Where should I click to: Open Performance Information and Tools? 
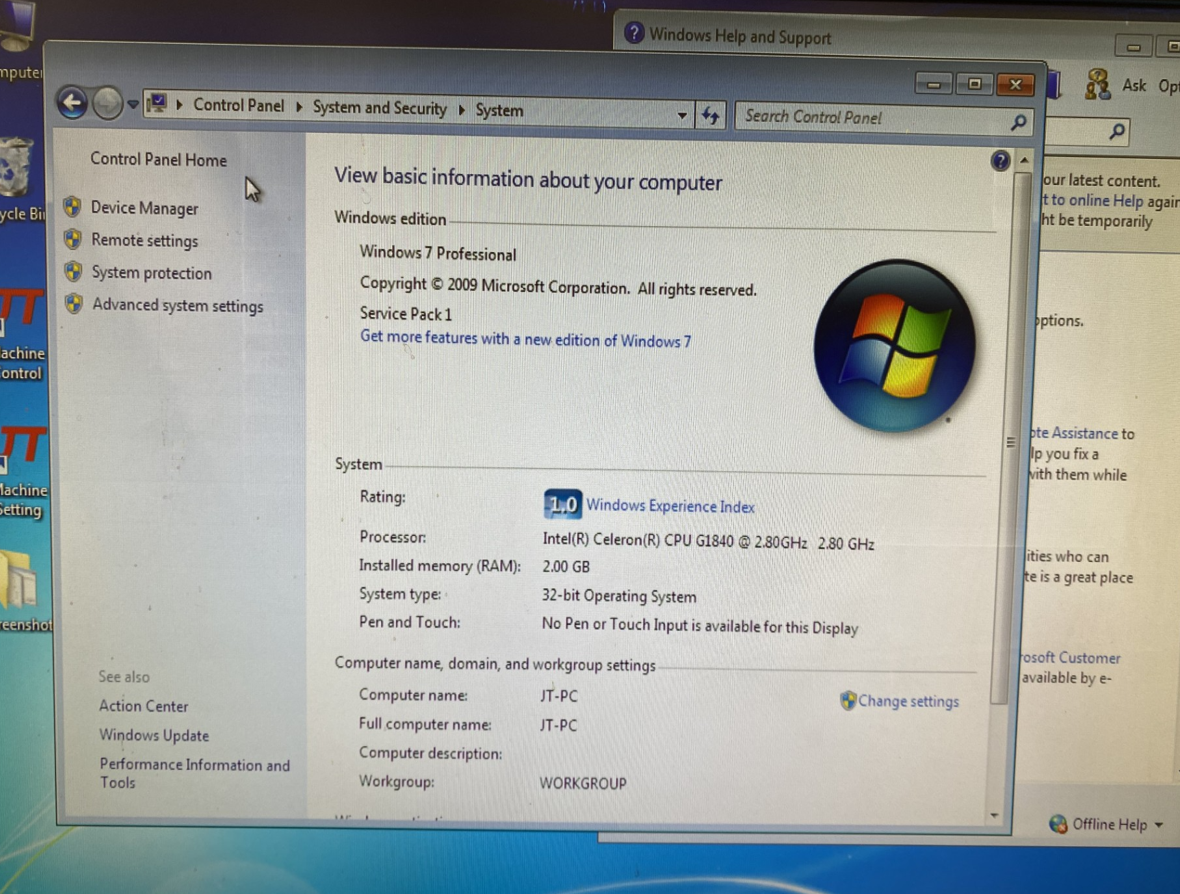click(x=194, y=774)
